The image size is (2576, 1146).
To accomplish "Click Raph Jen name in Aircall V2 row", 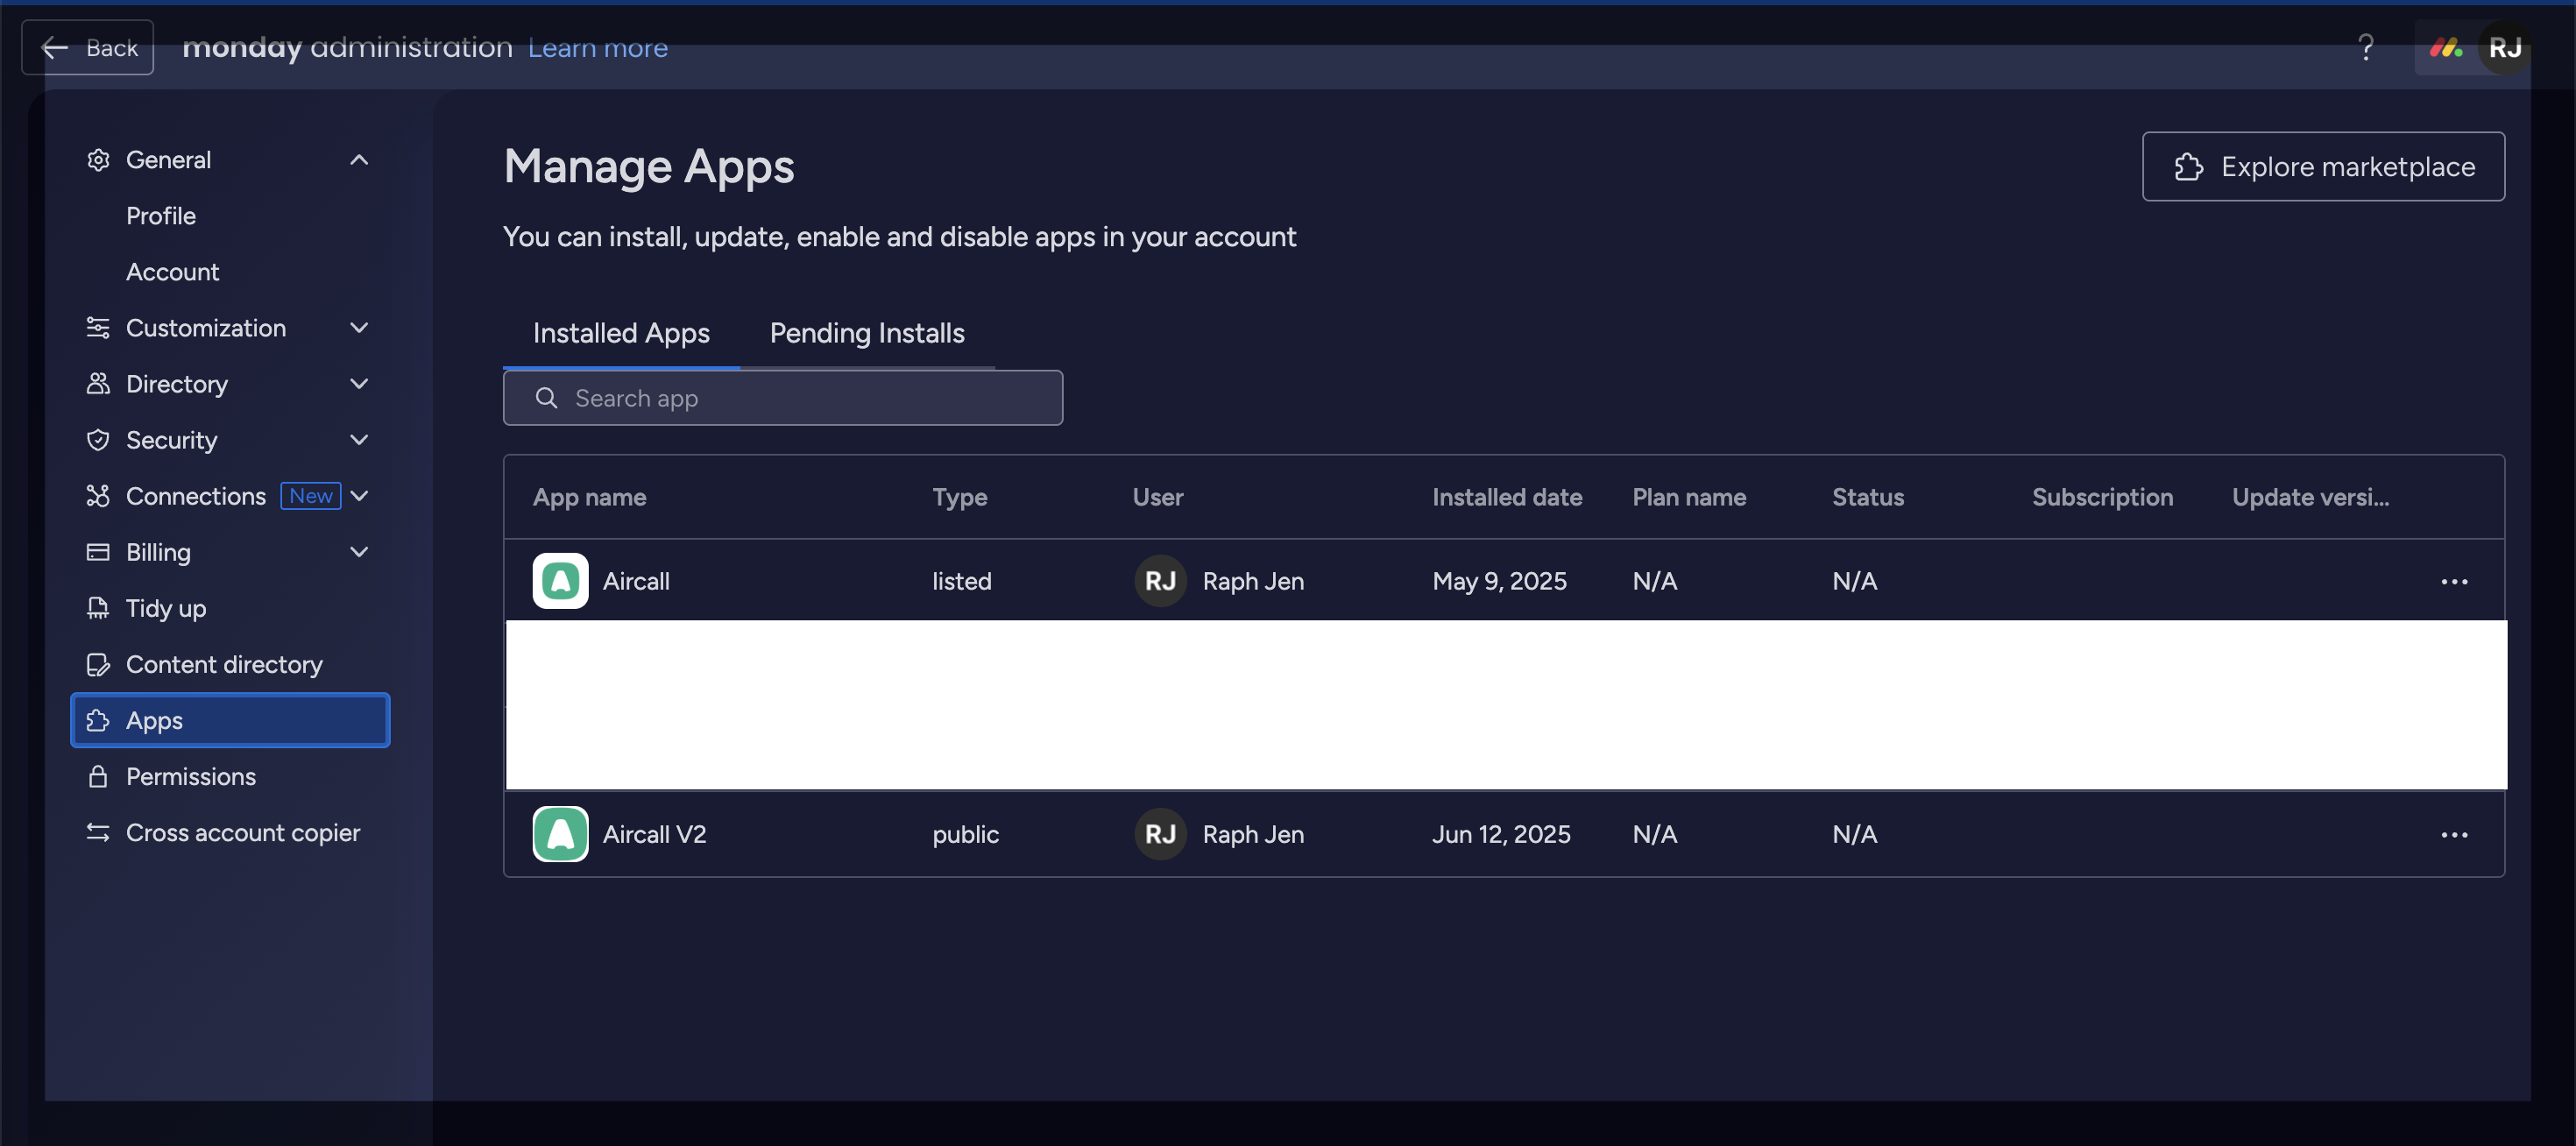I will (x=1253, y=834).
